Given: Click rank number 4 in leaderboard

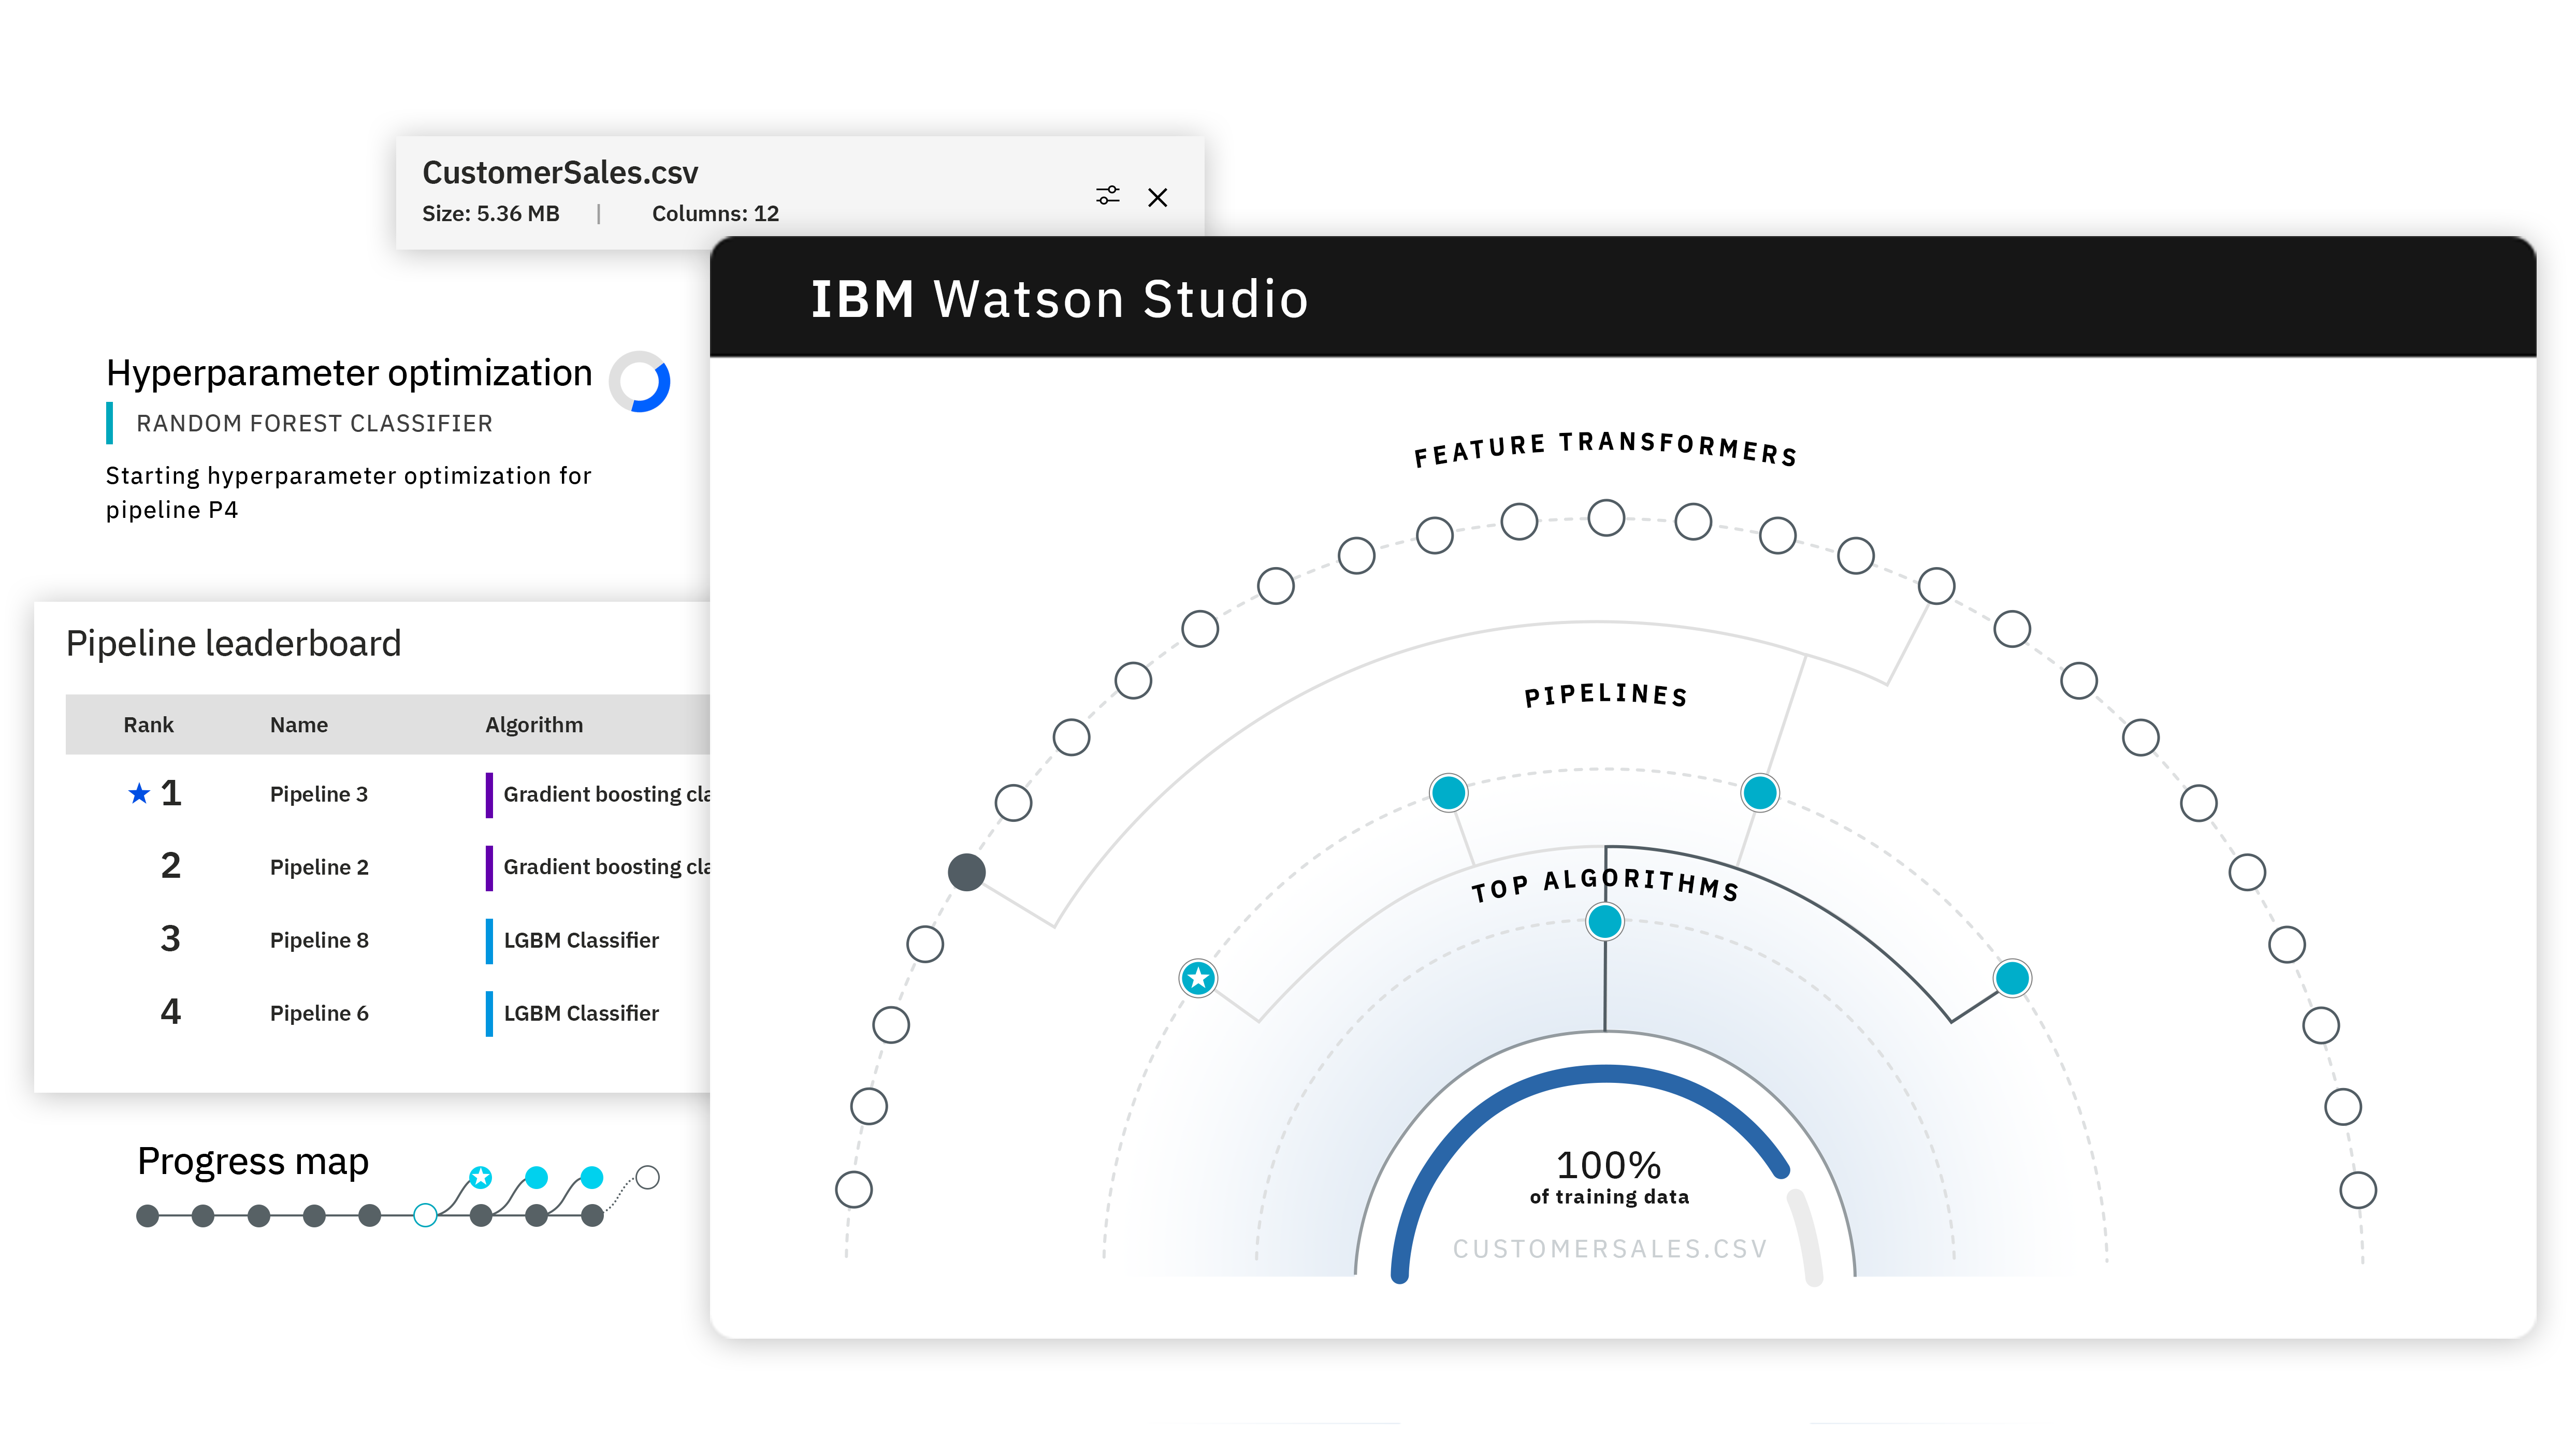Looking at the screenshot, I should (170, 1011).
